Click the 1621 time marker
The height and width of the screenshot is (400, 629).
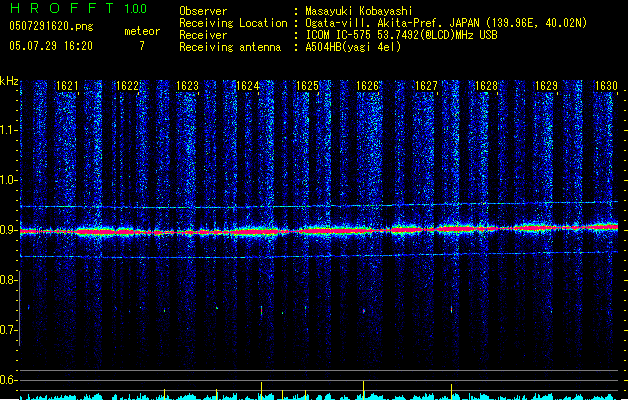pyautogui.click(x=67, y=86)
